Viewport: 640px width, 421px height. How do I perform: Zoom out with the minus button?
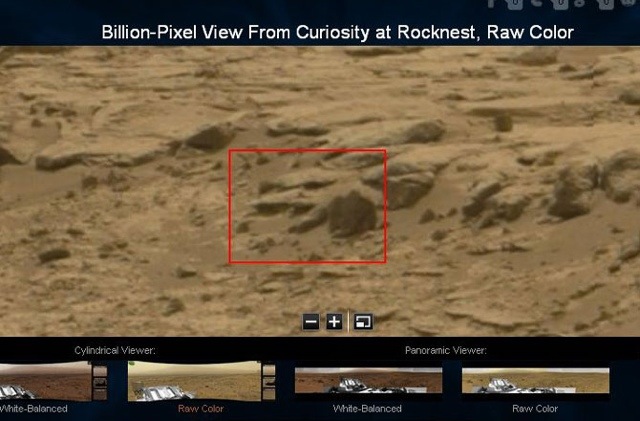pos(311,322)
